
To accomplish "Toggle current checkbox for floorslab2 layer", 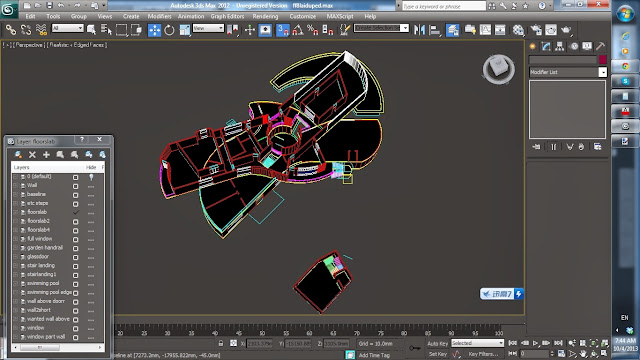I will pos(76,222).
